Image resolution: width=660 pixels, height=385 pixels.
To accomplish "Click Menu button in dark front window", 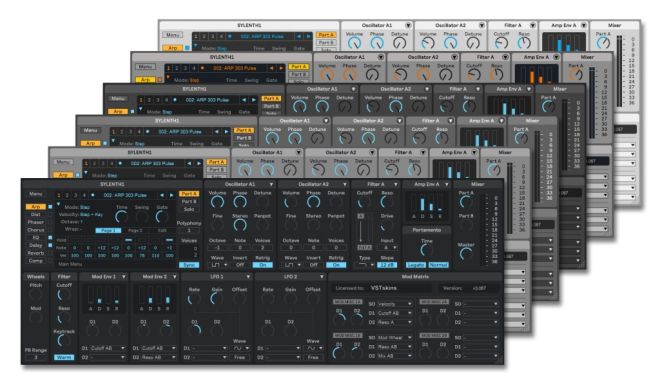I will pyautogui.click(x=36, y=194).
